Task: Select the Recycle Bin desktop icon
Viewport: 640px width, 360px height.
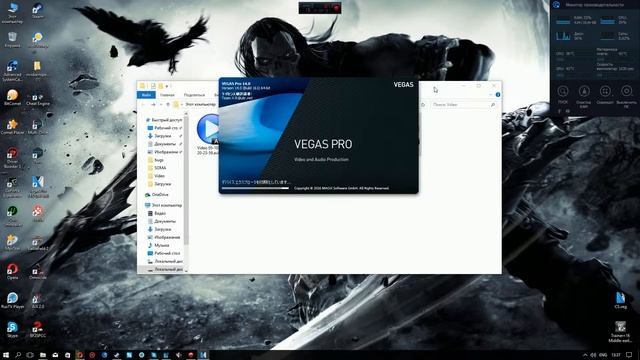Action: [x=12, y=40]
